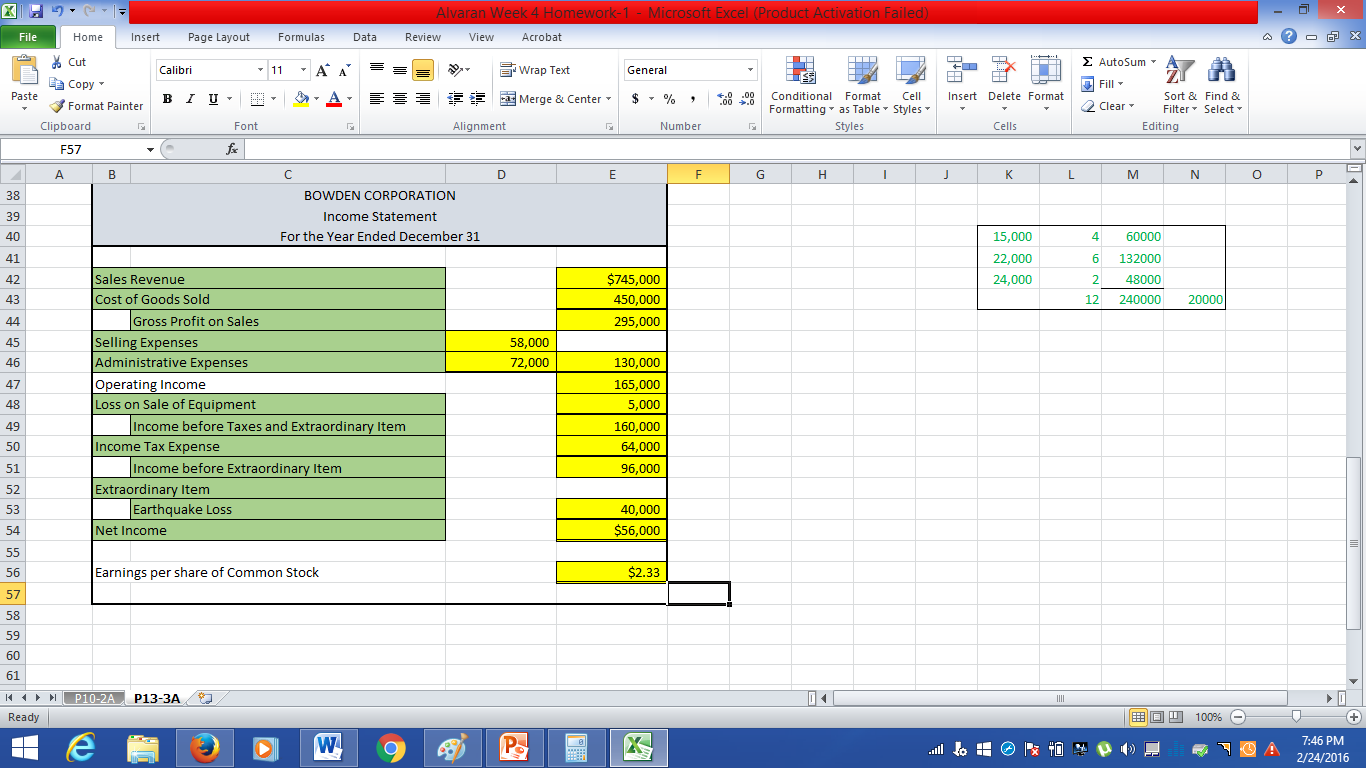This screenshot has width=1366, height=768.
Task: Select cell E54 showing $56,000
Action: tap(613, 530)
